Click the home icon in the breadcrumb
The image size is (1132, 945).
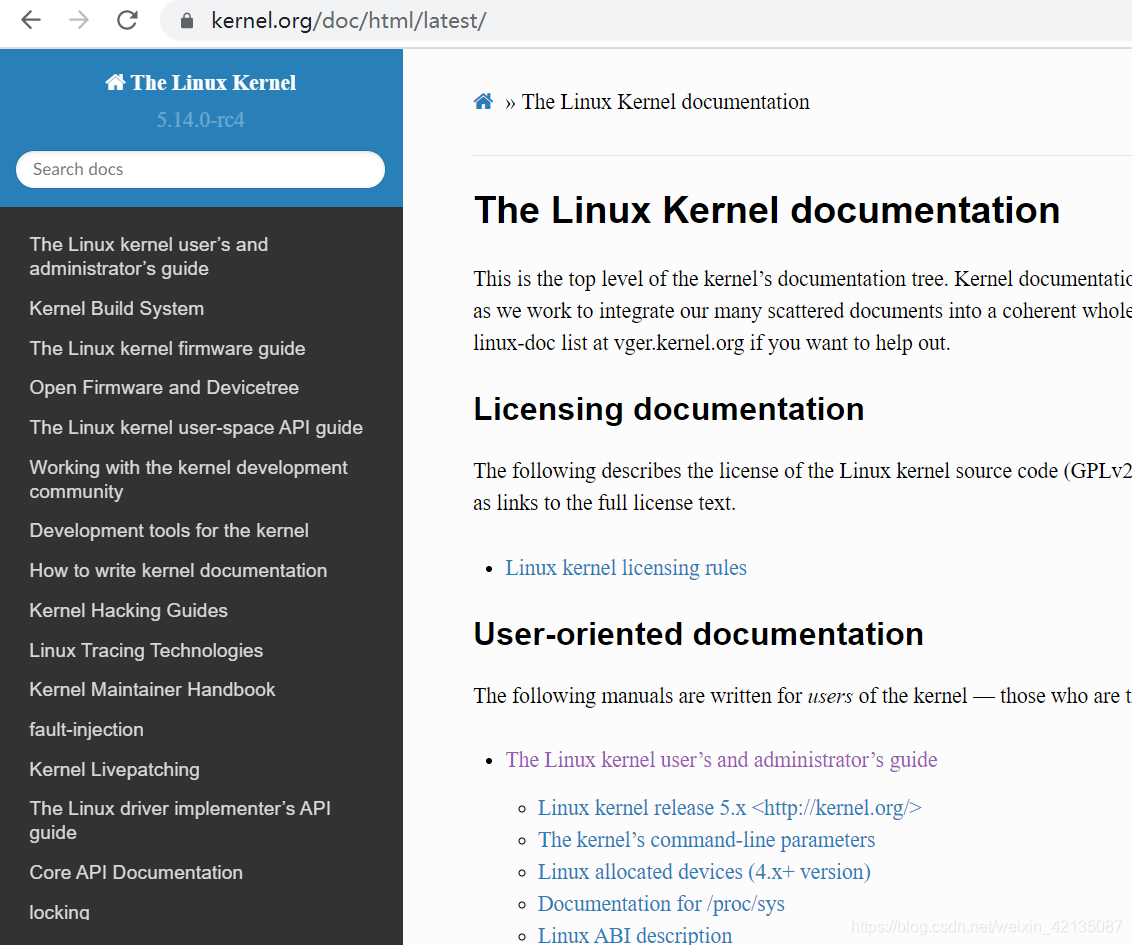pyautogui.click(x=483, y=102)
